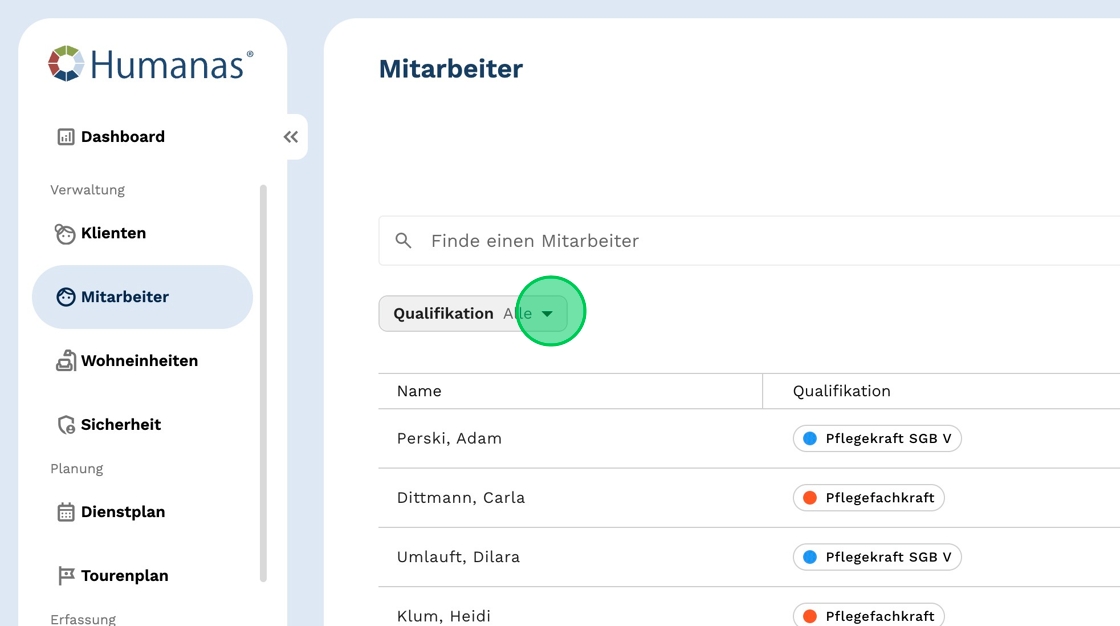
Task: Open employee Perski, Adam
Action: coord(449,438)
